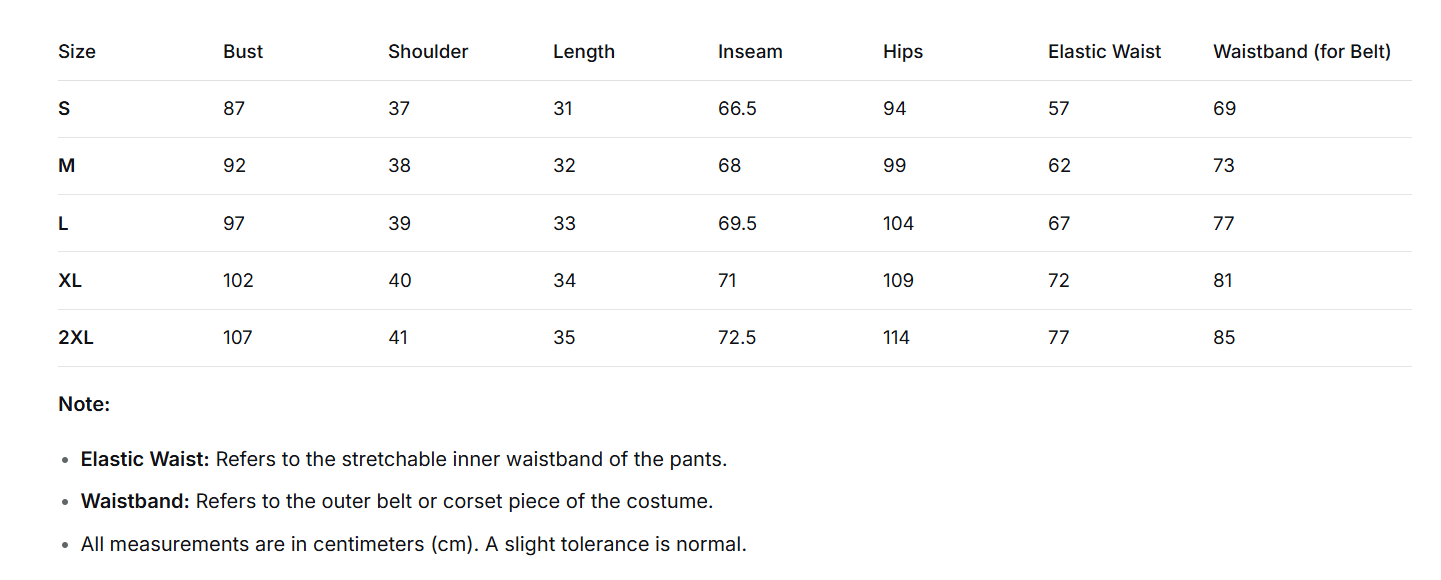Click the 104 hips value

pos(898,224)
